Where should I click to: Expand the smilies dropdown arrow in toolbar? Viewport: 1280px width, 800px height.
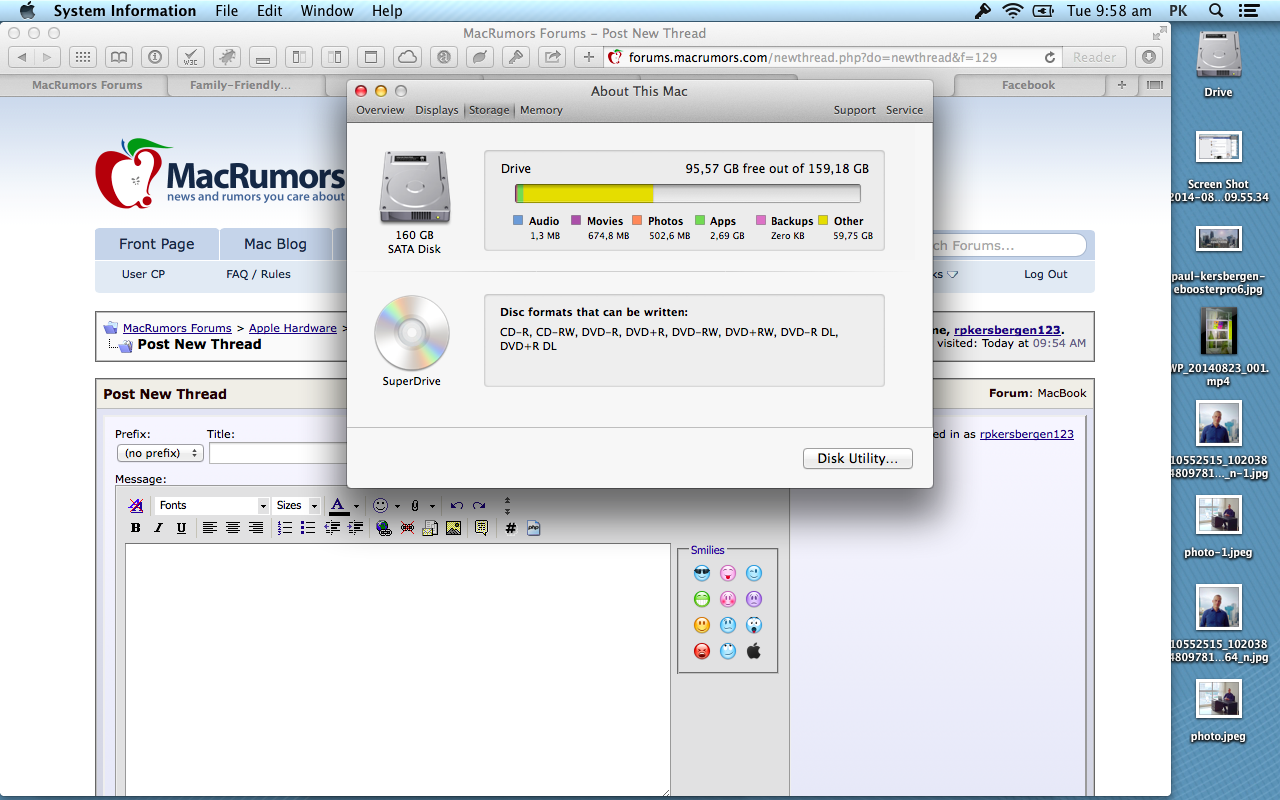coord(397,506)
